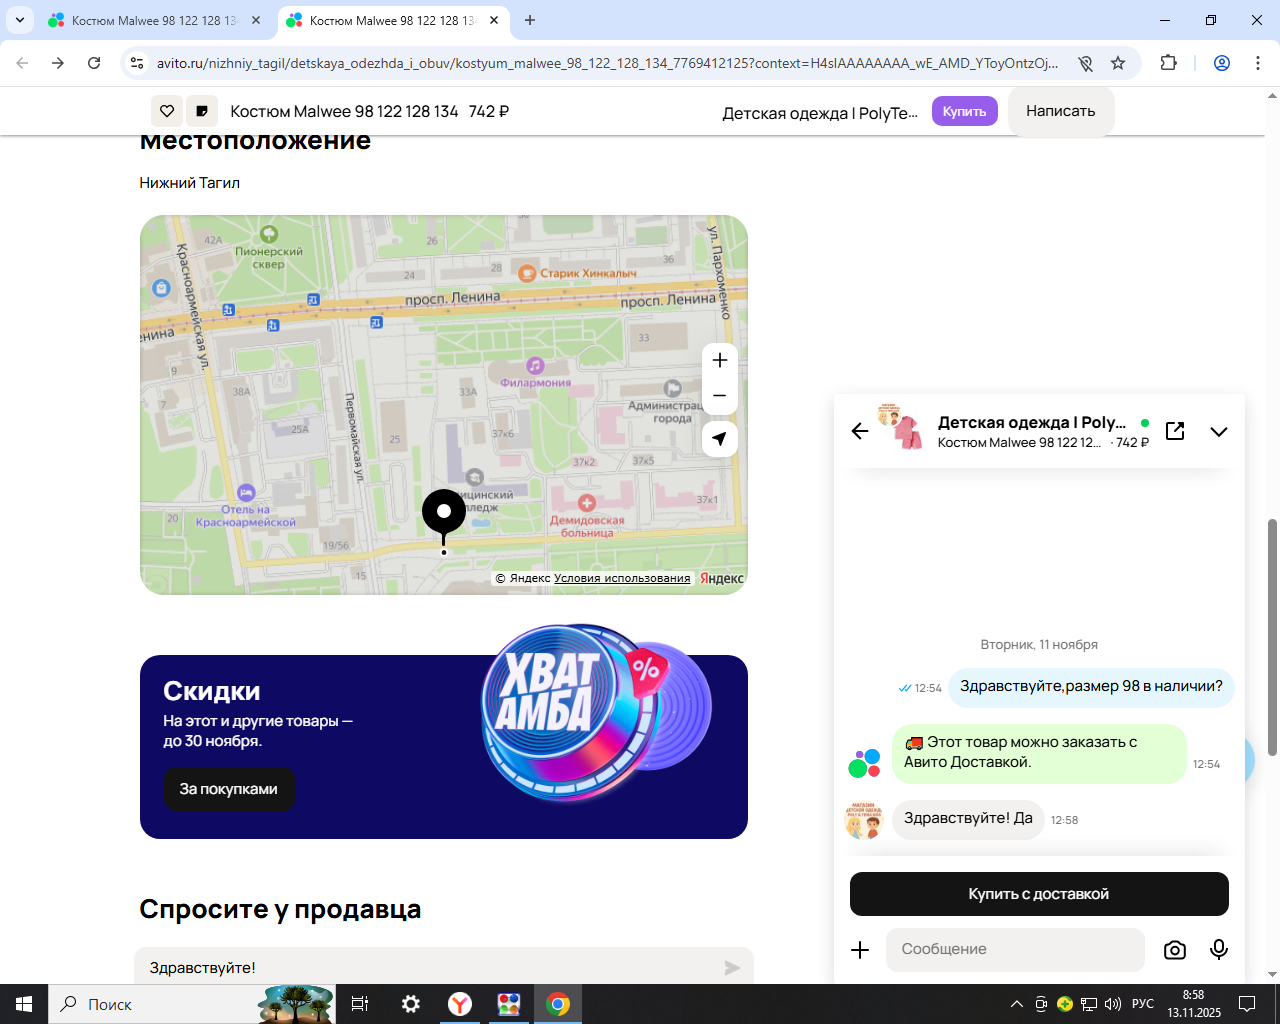This screenshot has height=1024, width=1280.
Task: Click the За покупками button
Action: (229, 789)
